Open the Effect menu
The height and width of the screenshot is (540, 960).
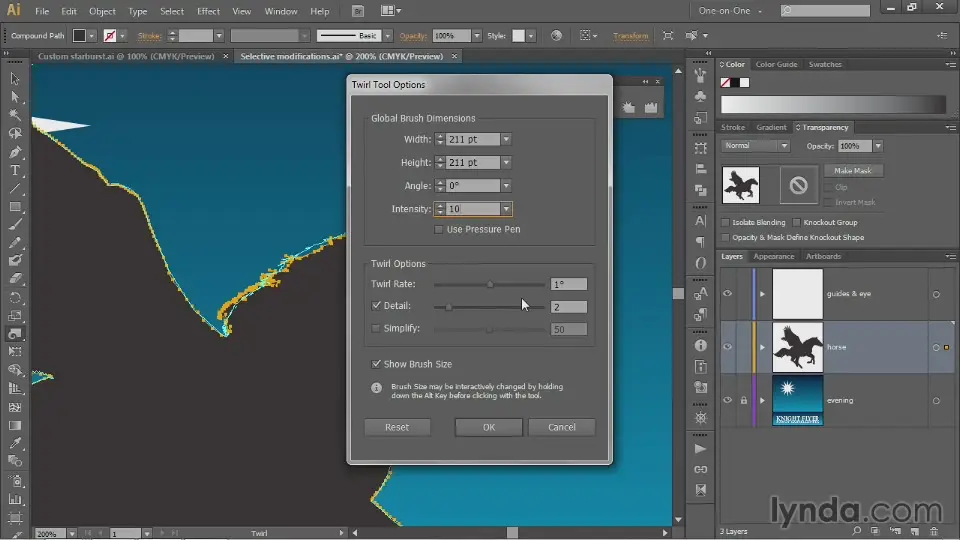click(208, 11)
